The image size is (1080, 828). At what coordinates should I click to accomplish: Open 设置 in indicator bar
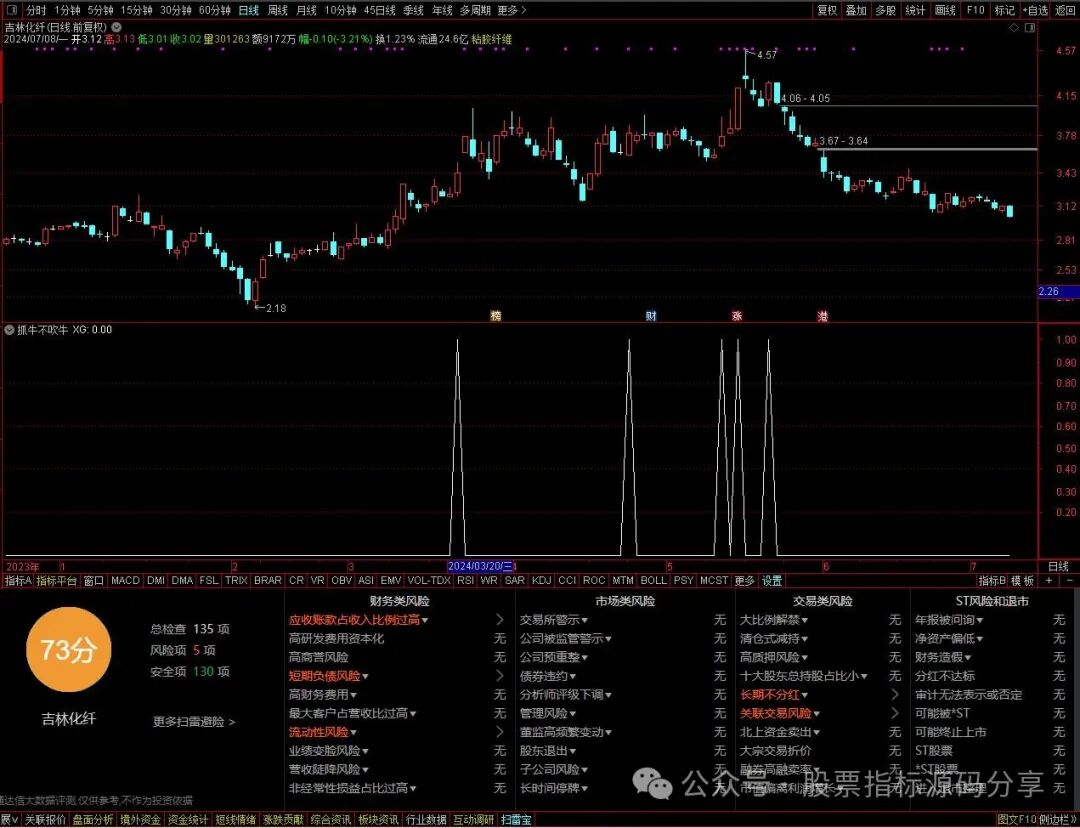pos(771,581)
